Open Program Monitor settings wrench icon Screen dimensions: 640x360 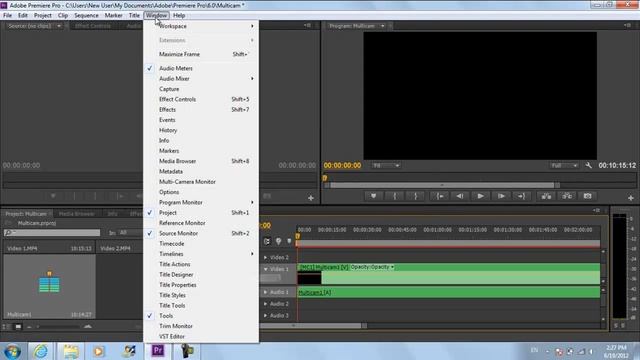click(x=588, y=165)
